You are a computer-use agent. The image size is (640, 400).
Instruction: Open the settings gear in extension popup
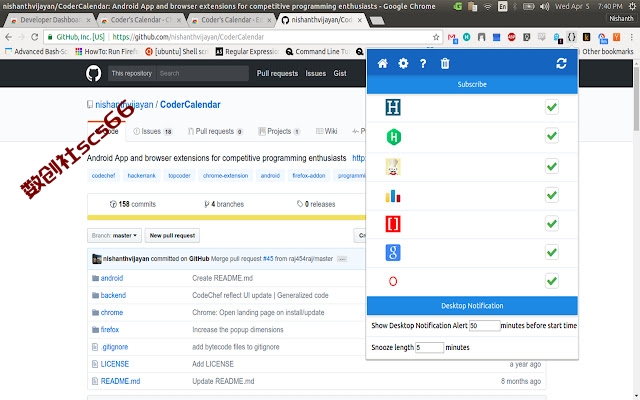click(x=403, y=64)
